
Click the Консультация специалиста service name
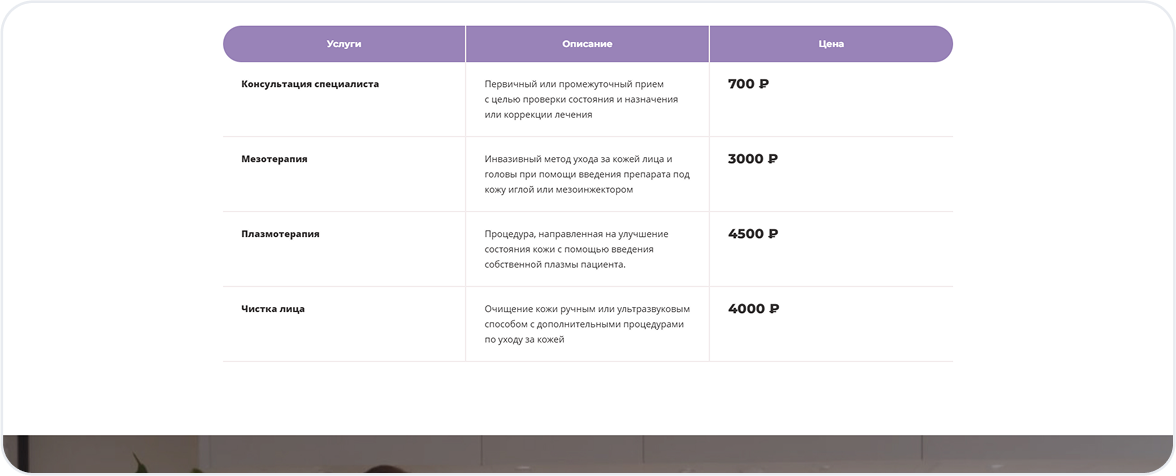[310, 84]
